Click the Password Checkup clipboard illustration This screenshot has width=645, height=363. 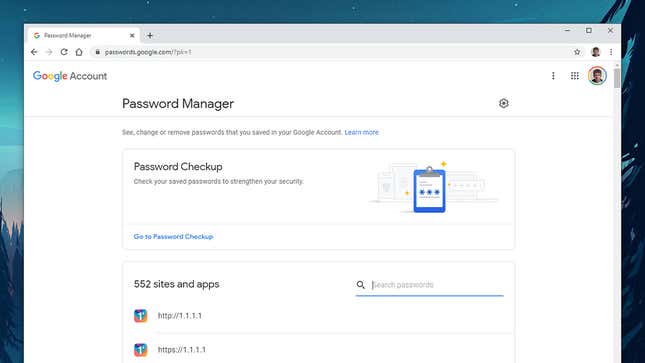point(429,189)
